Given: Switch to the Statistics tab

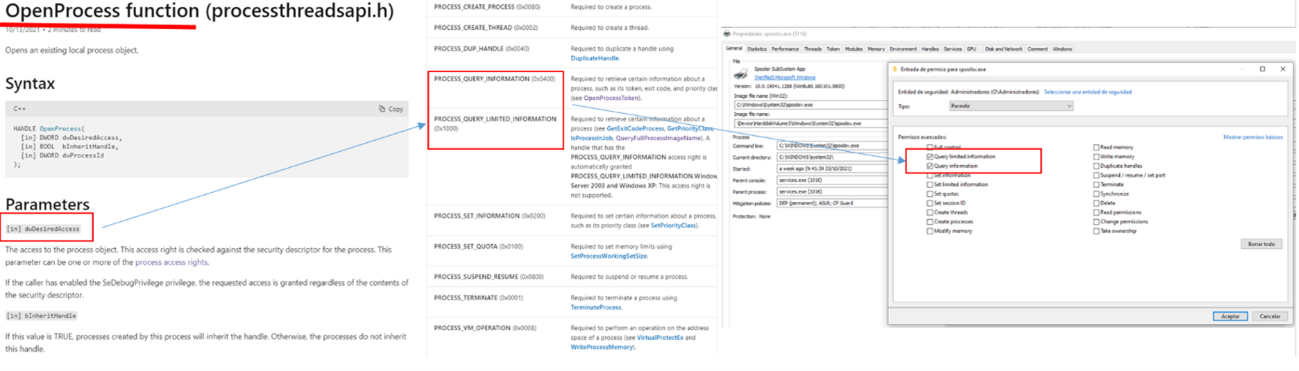Looking at the screenshot, I should pos(757,49).
